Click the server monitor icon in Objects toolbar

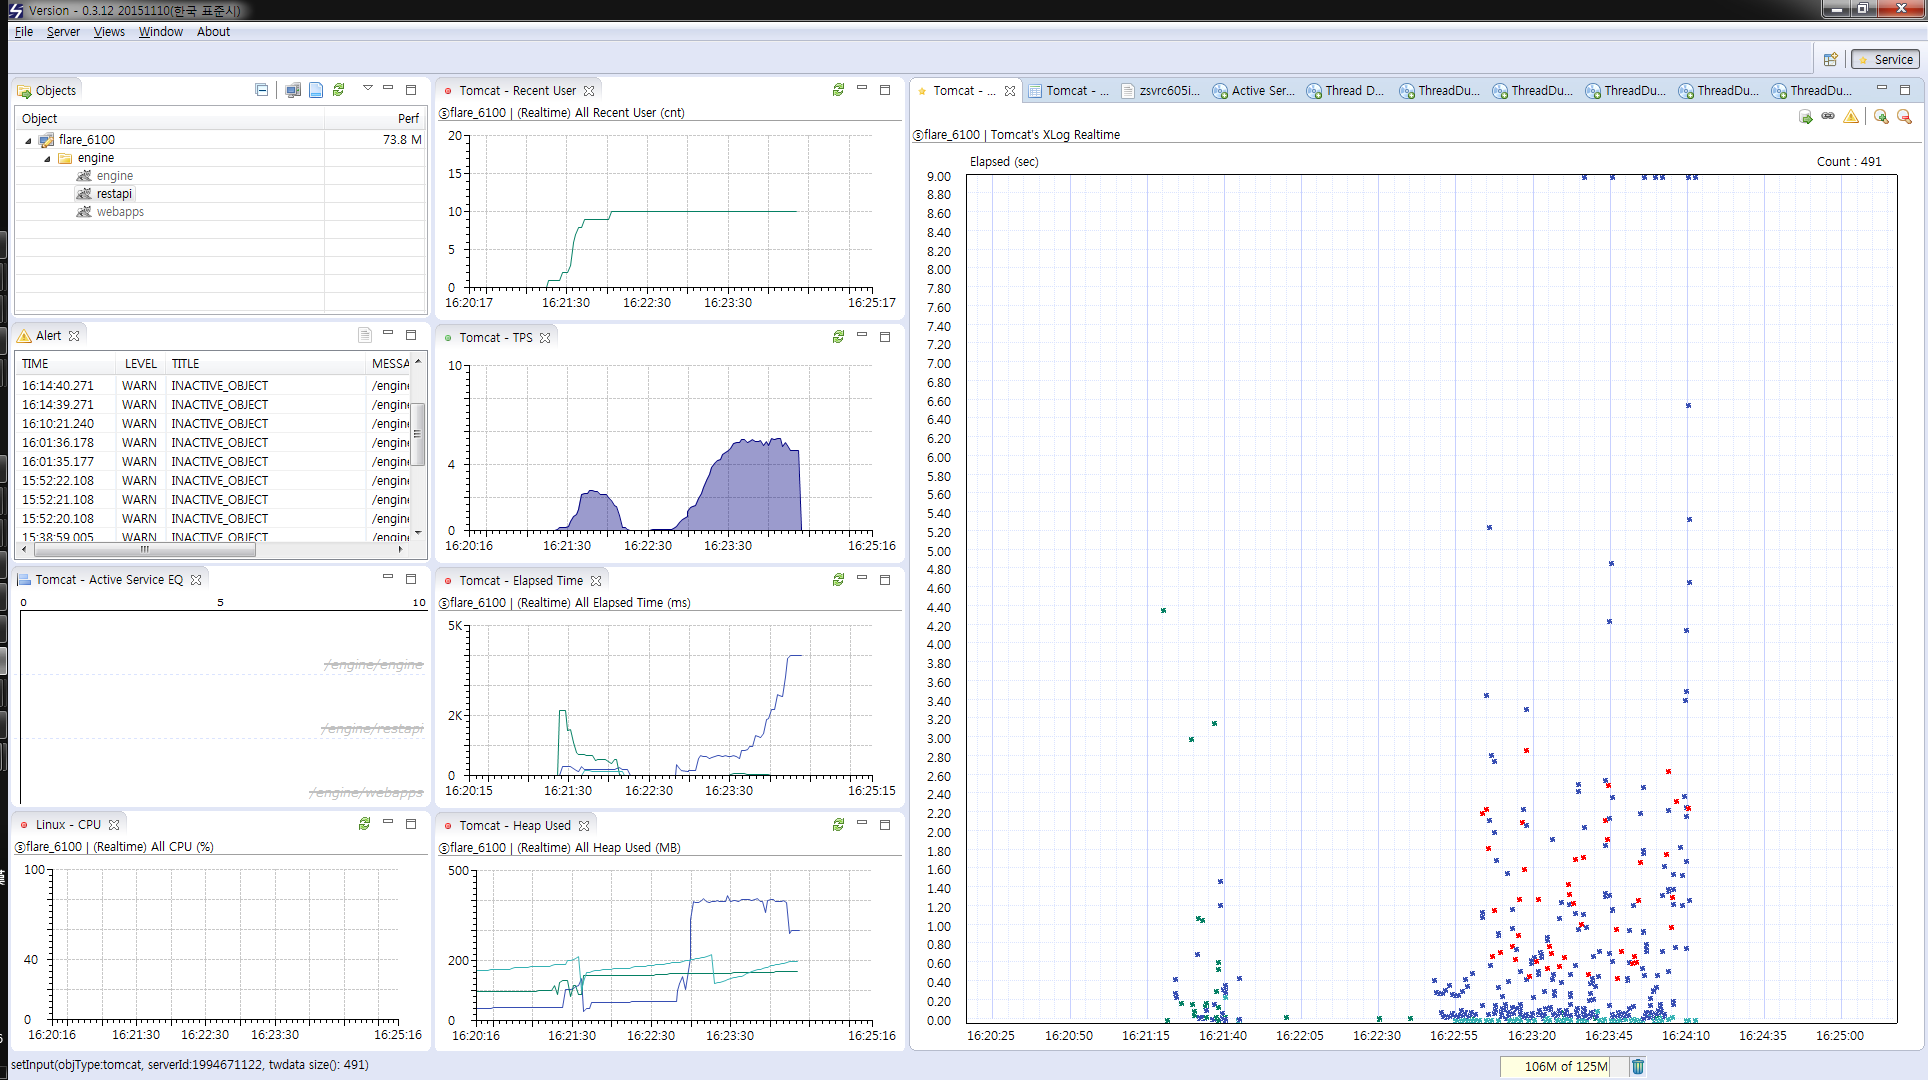click(293, 90)
